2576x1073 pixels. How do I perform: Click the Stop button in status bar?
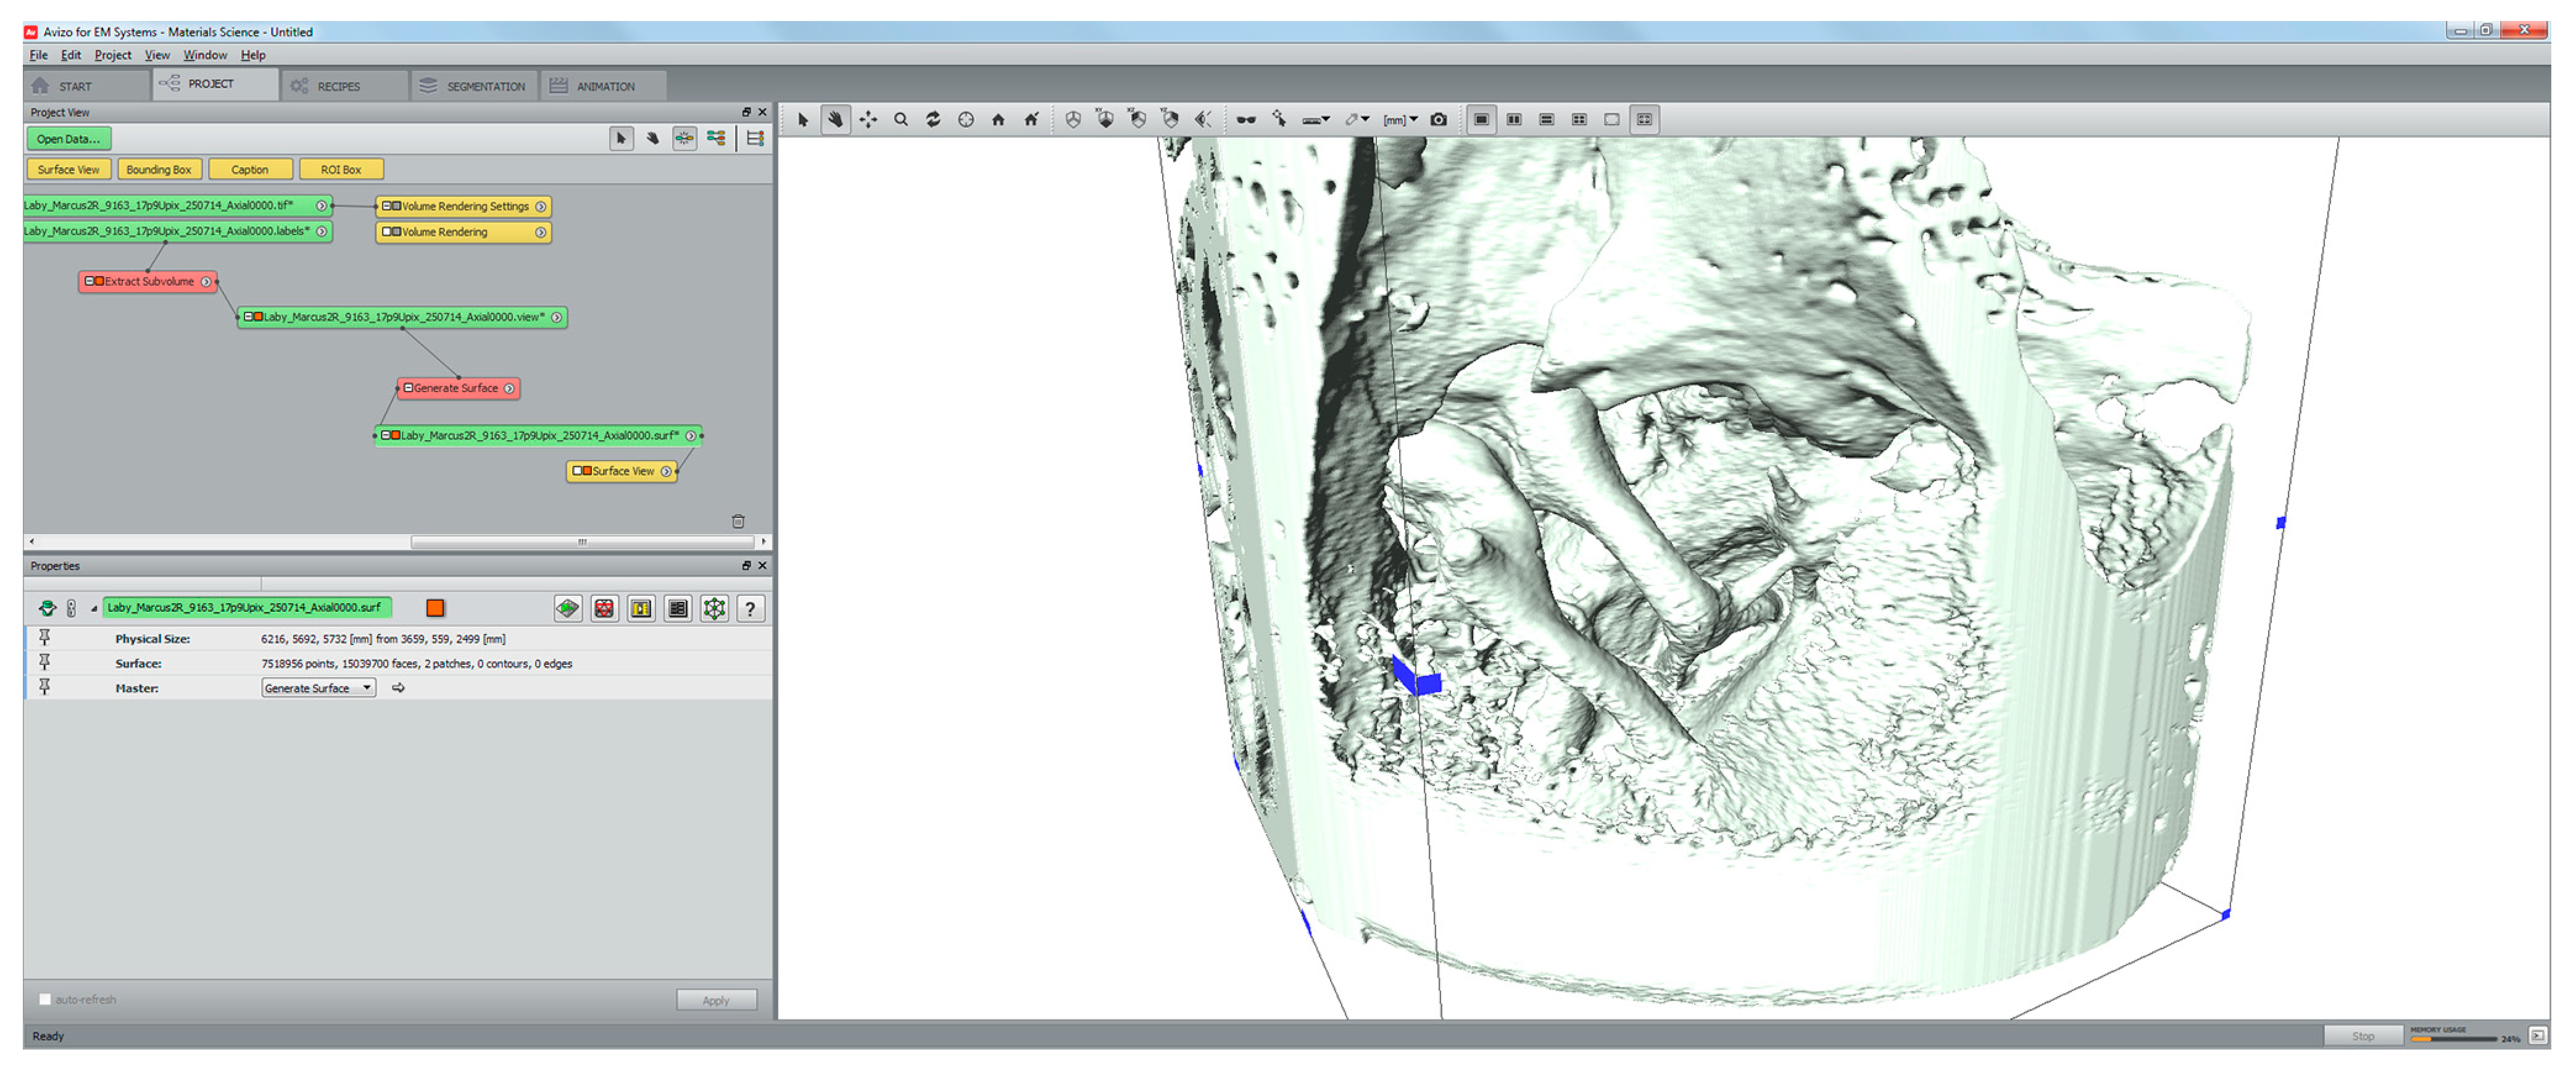click(2362, 1036)
